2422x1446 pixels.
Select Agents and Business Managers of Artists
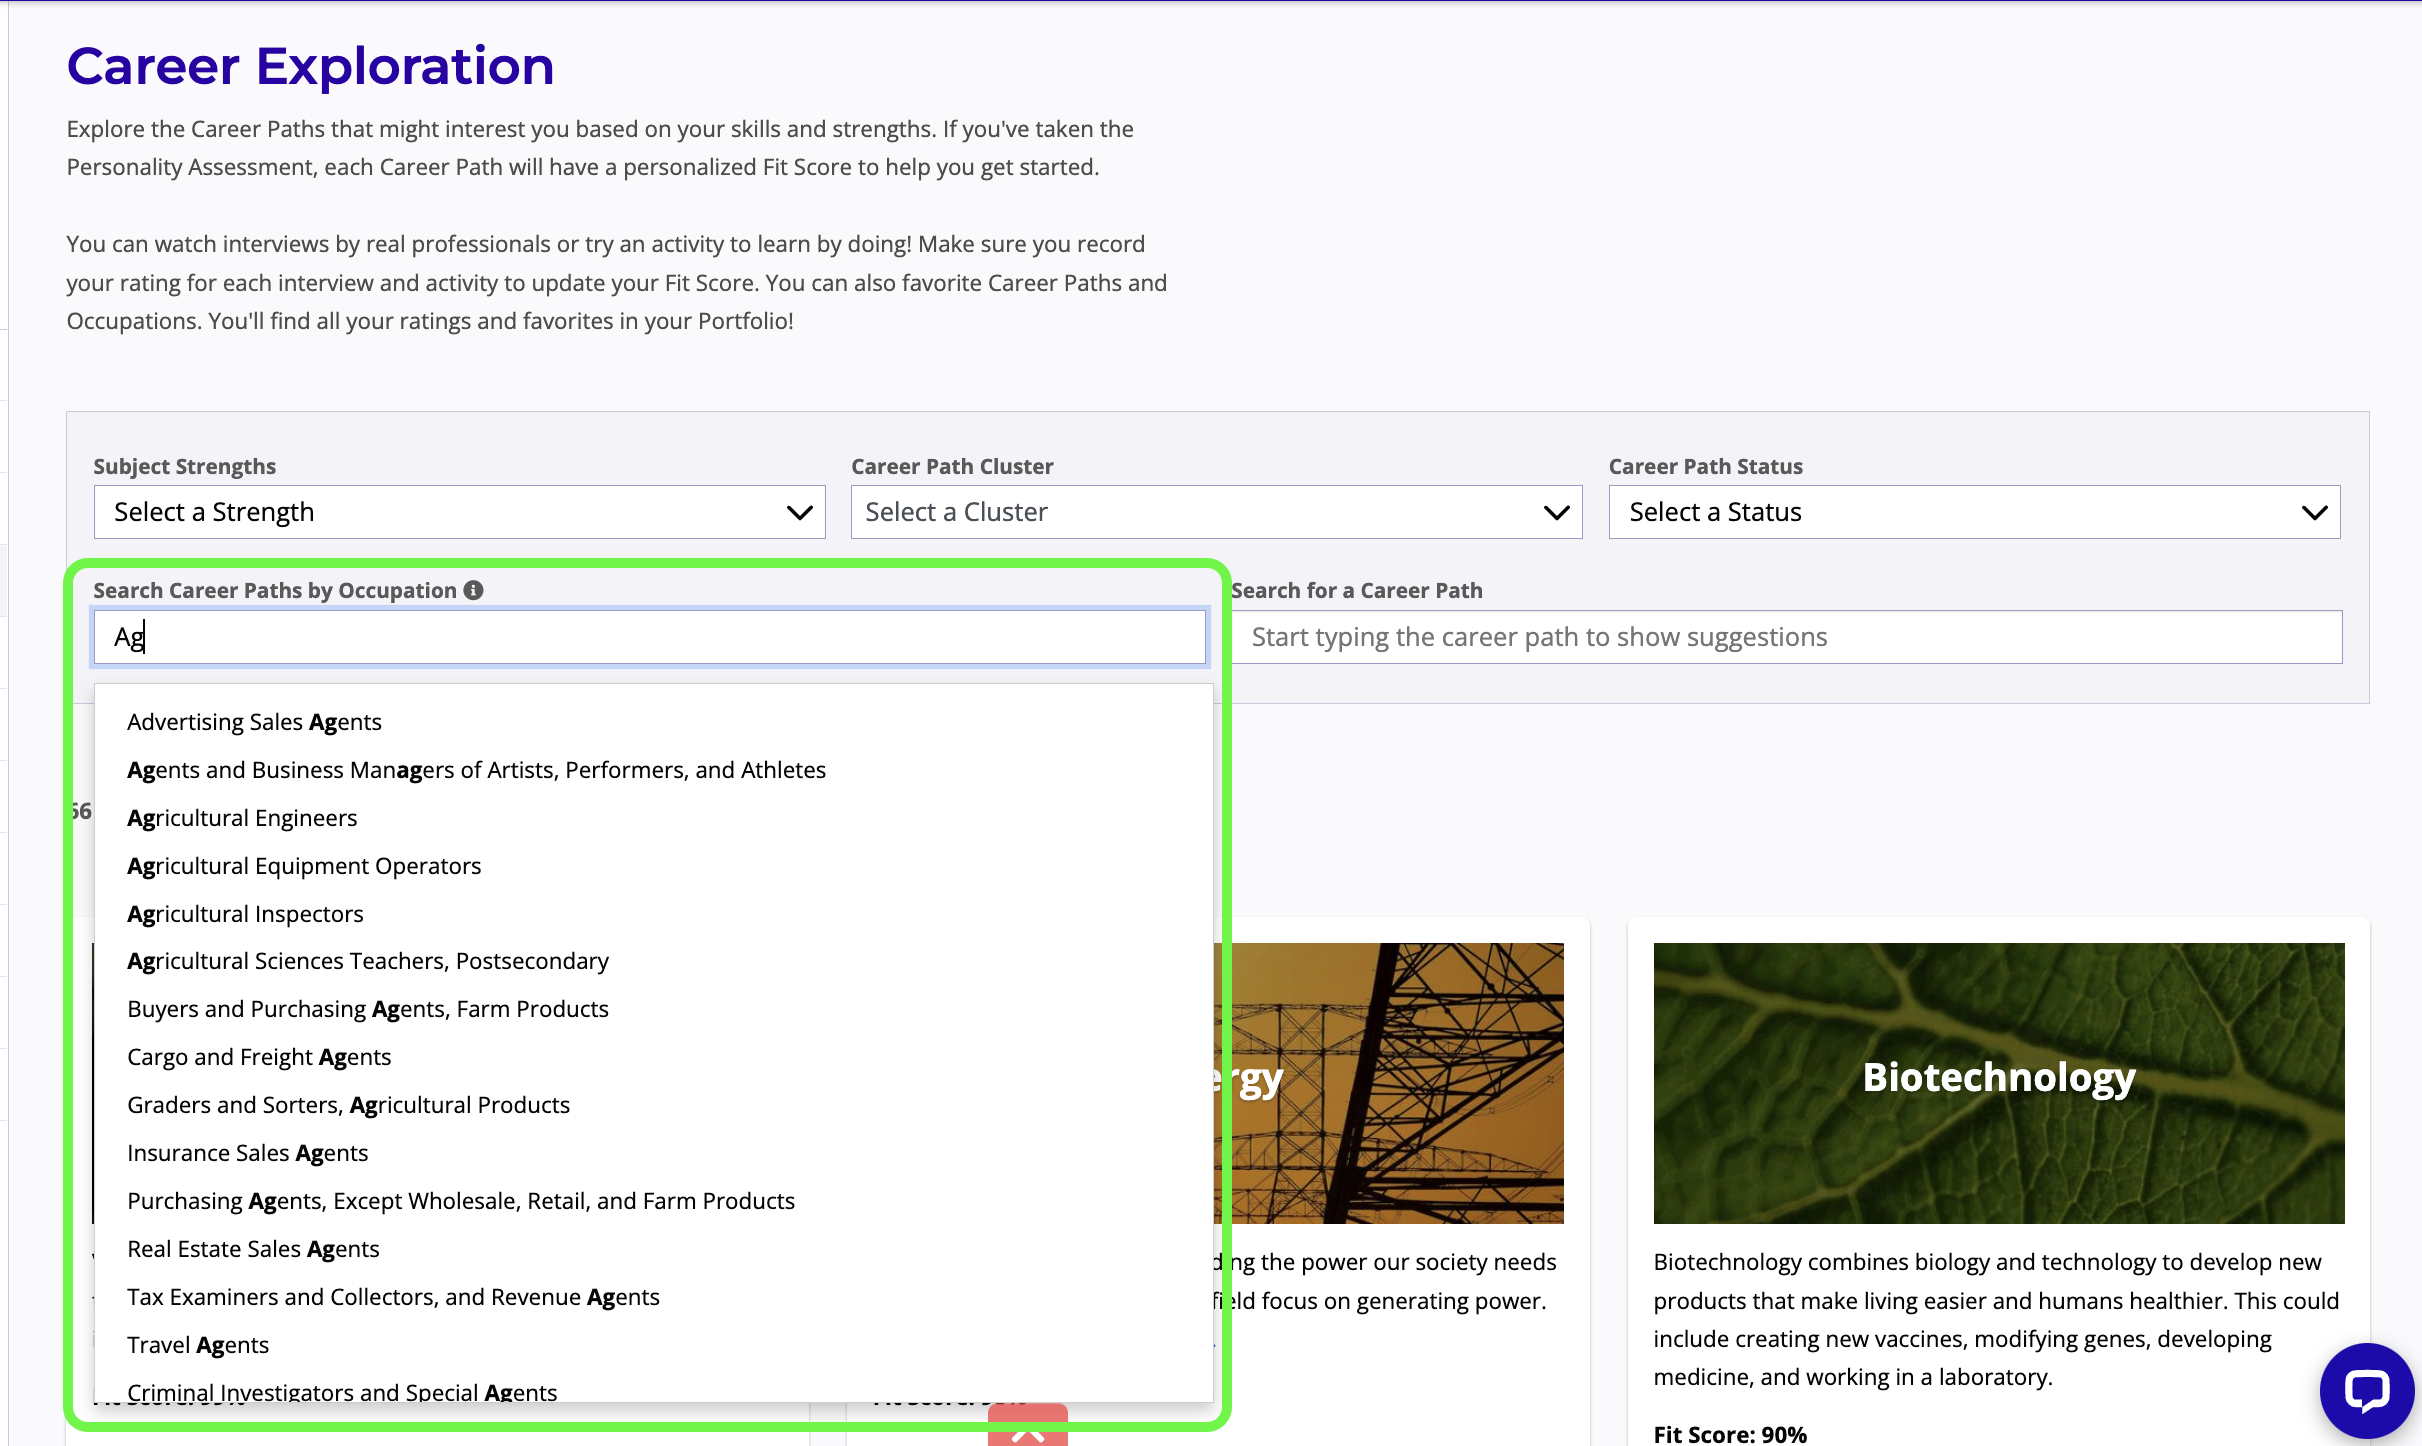click(x=476, y=770)
